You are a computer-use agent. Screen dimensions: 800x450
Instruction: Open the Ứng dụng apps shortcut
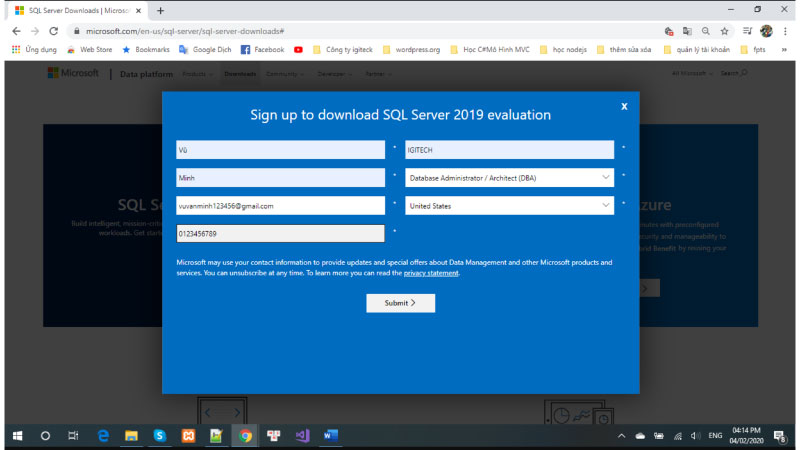[x=34, y=49]
